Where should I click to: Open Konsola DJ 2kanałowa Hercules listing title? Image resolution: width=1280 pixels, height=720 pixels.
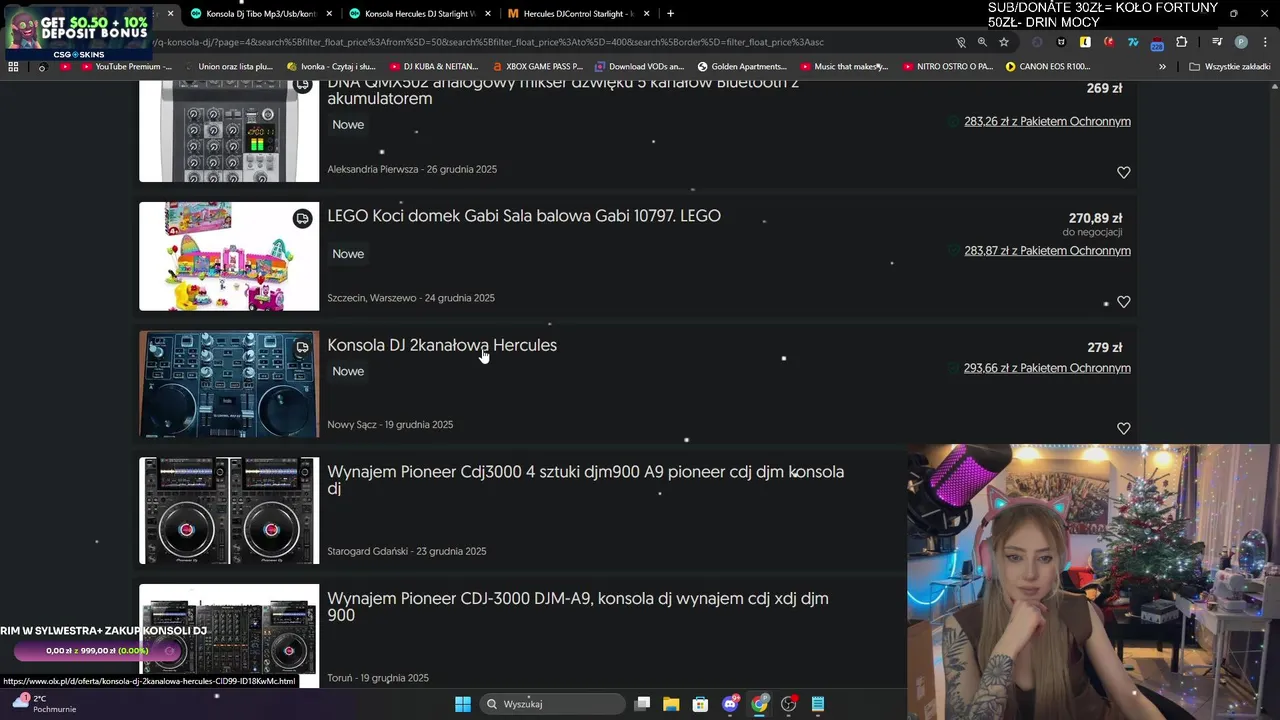click(x=442, y=345)
